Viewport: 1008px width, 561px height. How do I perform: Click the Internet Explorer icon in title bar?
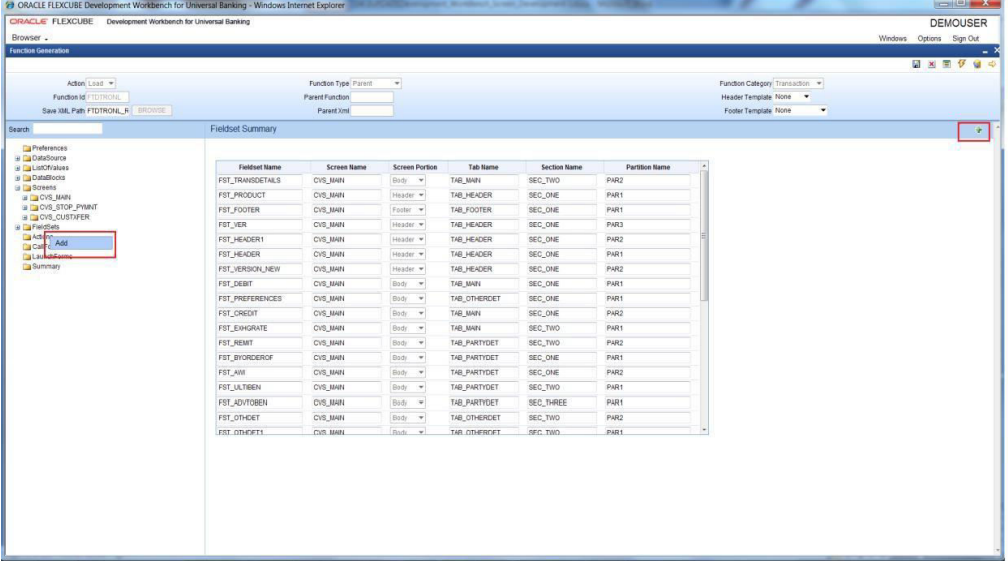(x=10, y=5)
